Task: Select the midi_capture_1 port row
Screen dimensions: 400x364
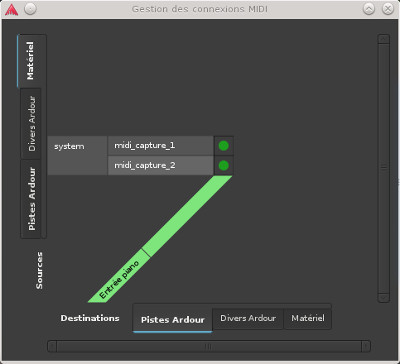Action: [160, 146]
